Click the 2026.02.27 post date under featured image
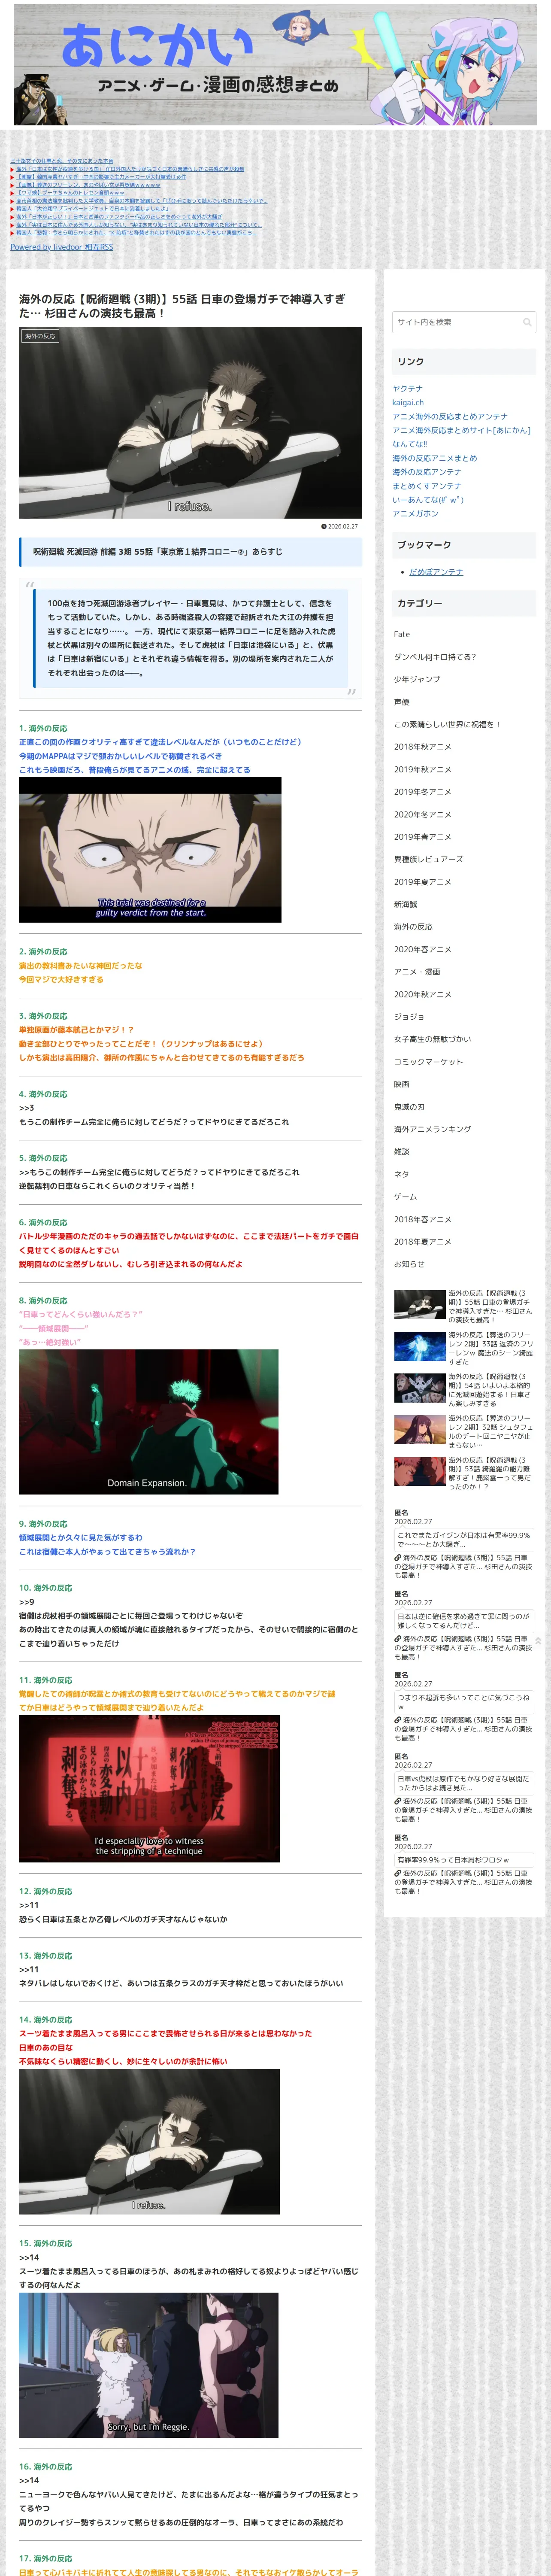551x2576 pixels. click(x=340, y=526)
